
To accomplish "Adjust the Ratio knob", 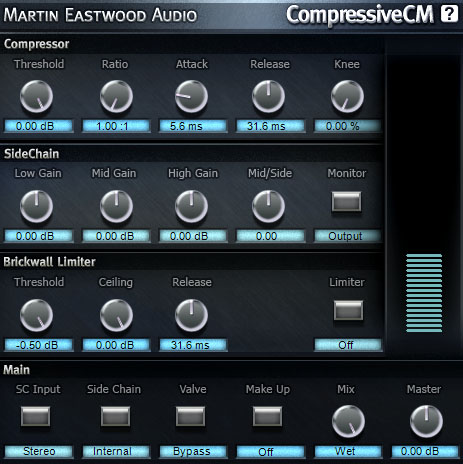I will coord(116,96).
